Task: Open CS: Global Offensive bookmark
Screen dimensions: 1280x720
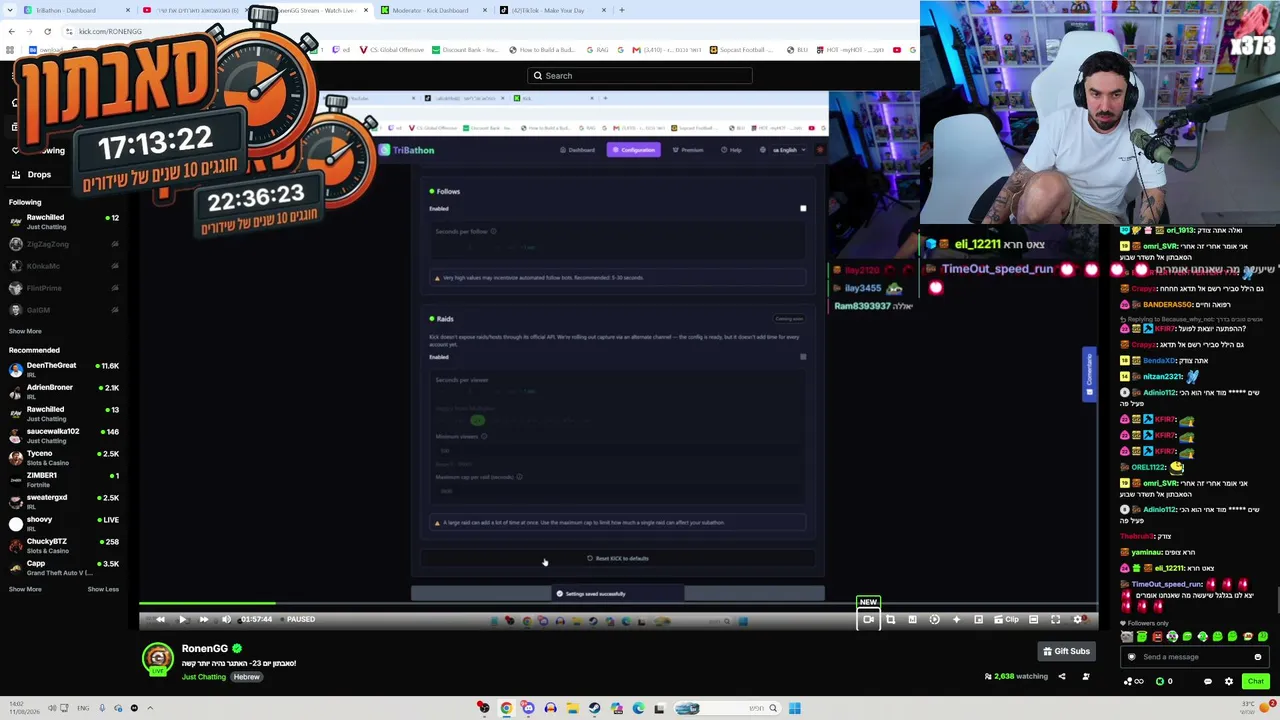Action: (x=392, y=50)
